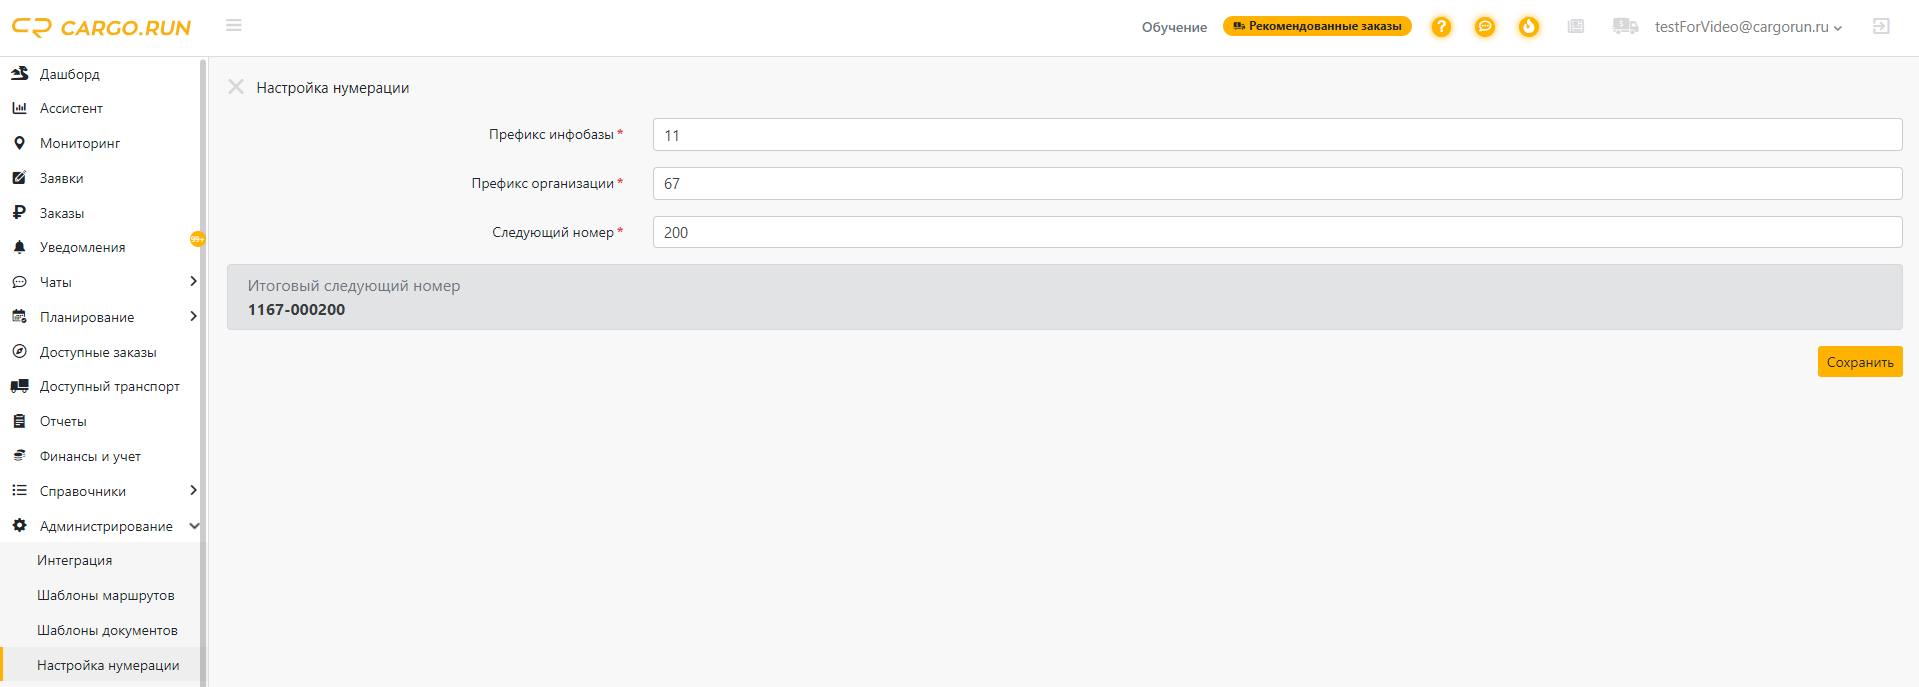
Task: Expand the Справочники submenu chevron
Action: [193, 490]
